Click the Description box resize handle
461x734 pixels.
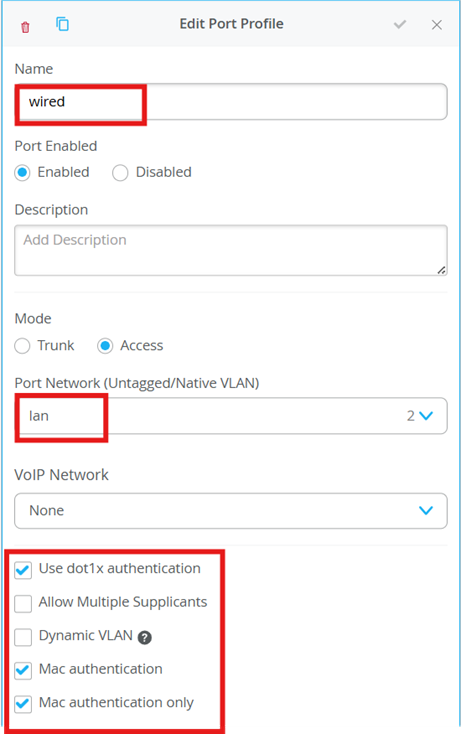[441, 270]
